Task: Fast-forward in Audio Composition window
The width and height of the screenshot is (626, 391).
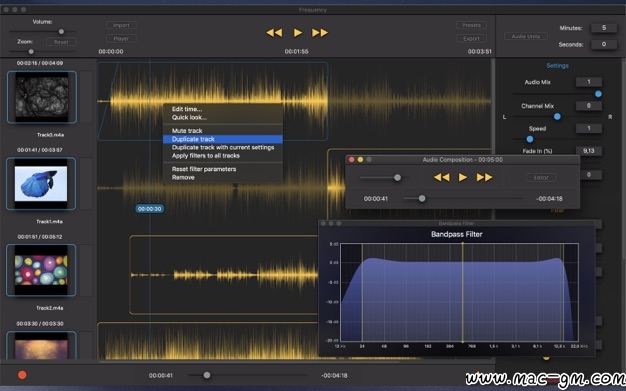Action: (x=484, y=177)
